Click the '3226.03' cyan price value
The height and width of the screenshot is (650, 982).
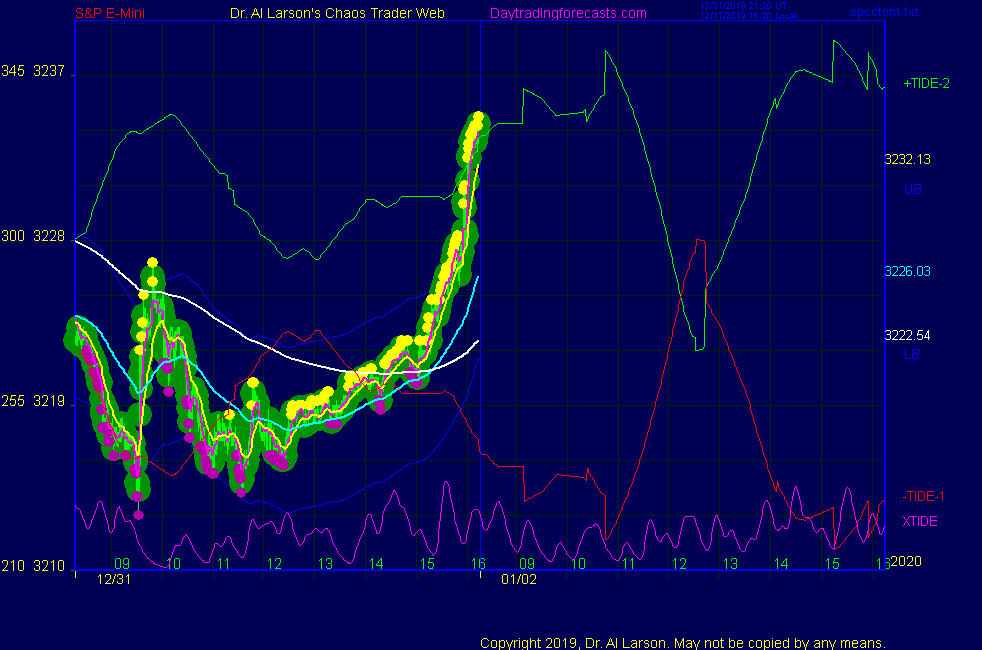[x=907, y=271]
